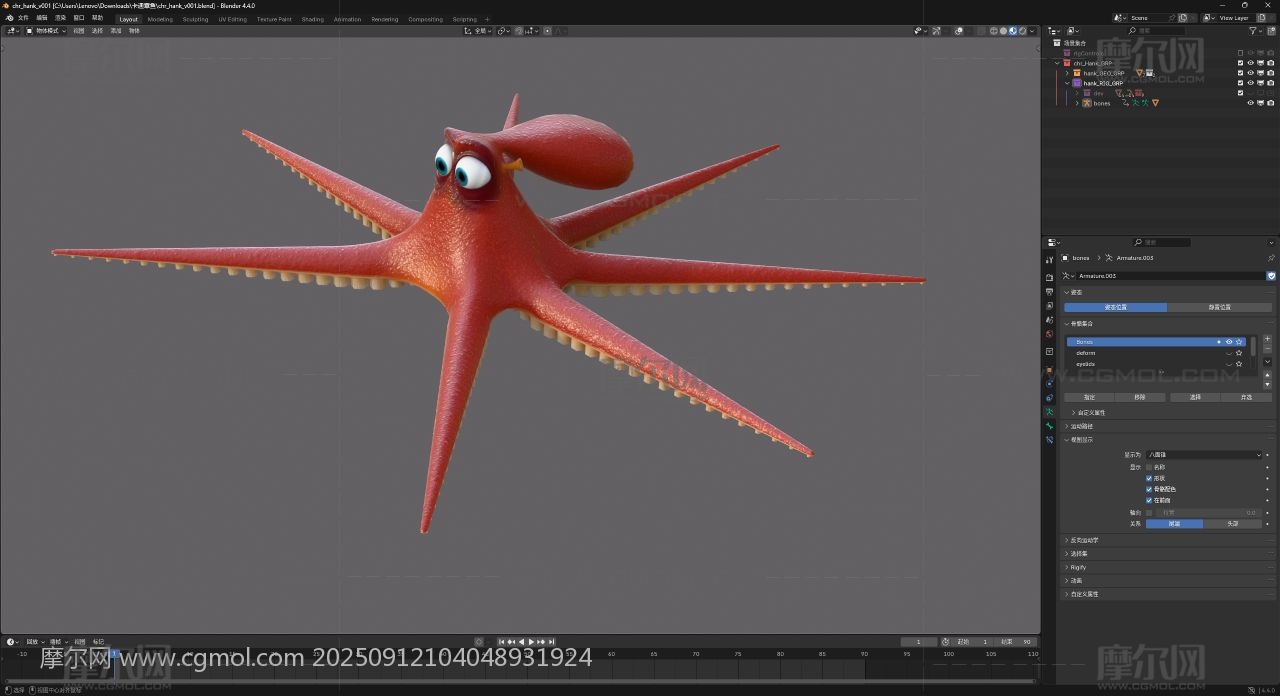Hide the Bones collection via eye icon

pyautogui.click(x=1229, y=342)
